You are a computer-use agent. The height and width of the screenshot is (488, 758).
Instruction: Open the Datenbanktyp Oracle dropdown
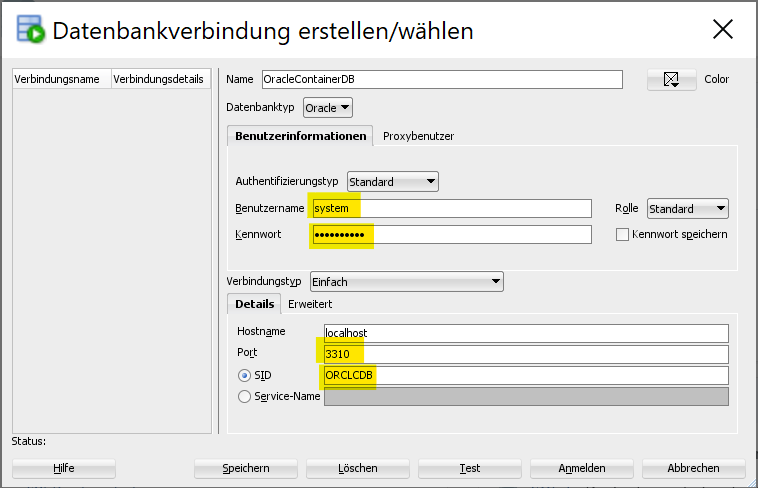click(328, 107)
